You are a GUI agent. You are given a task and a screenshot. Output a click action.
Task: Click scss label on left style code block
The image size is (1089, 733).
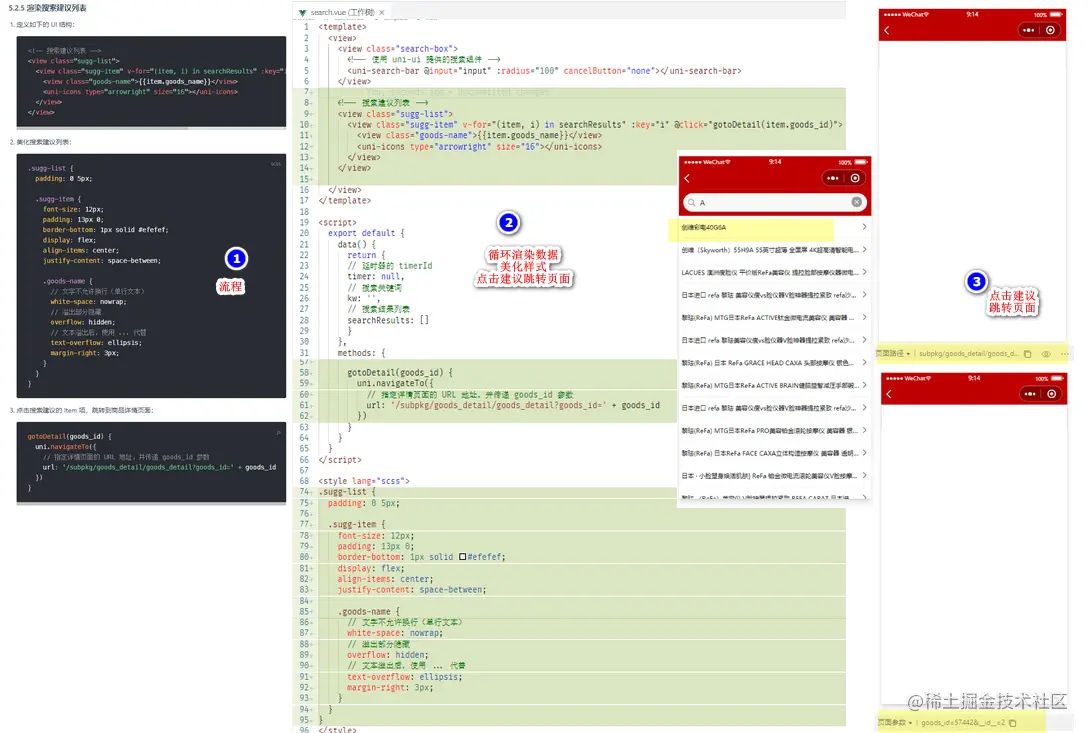(275, 163)
